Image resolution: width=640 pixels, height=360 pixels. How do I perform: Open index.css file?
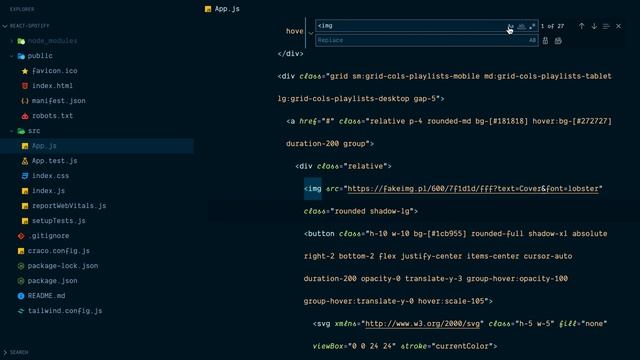coord(50,176)
